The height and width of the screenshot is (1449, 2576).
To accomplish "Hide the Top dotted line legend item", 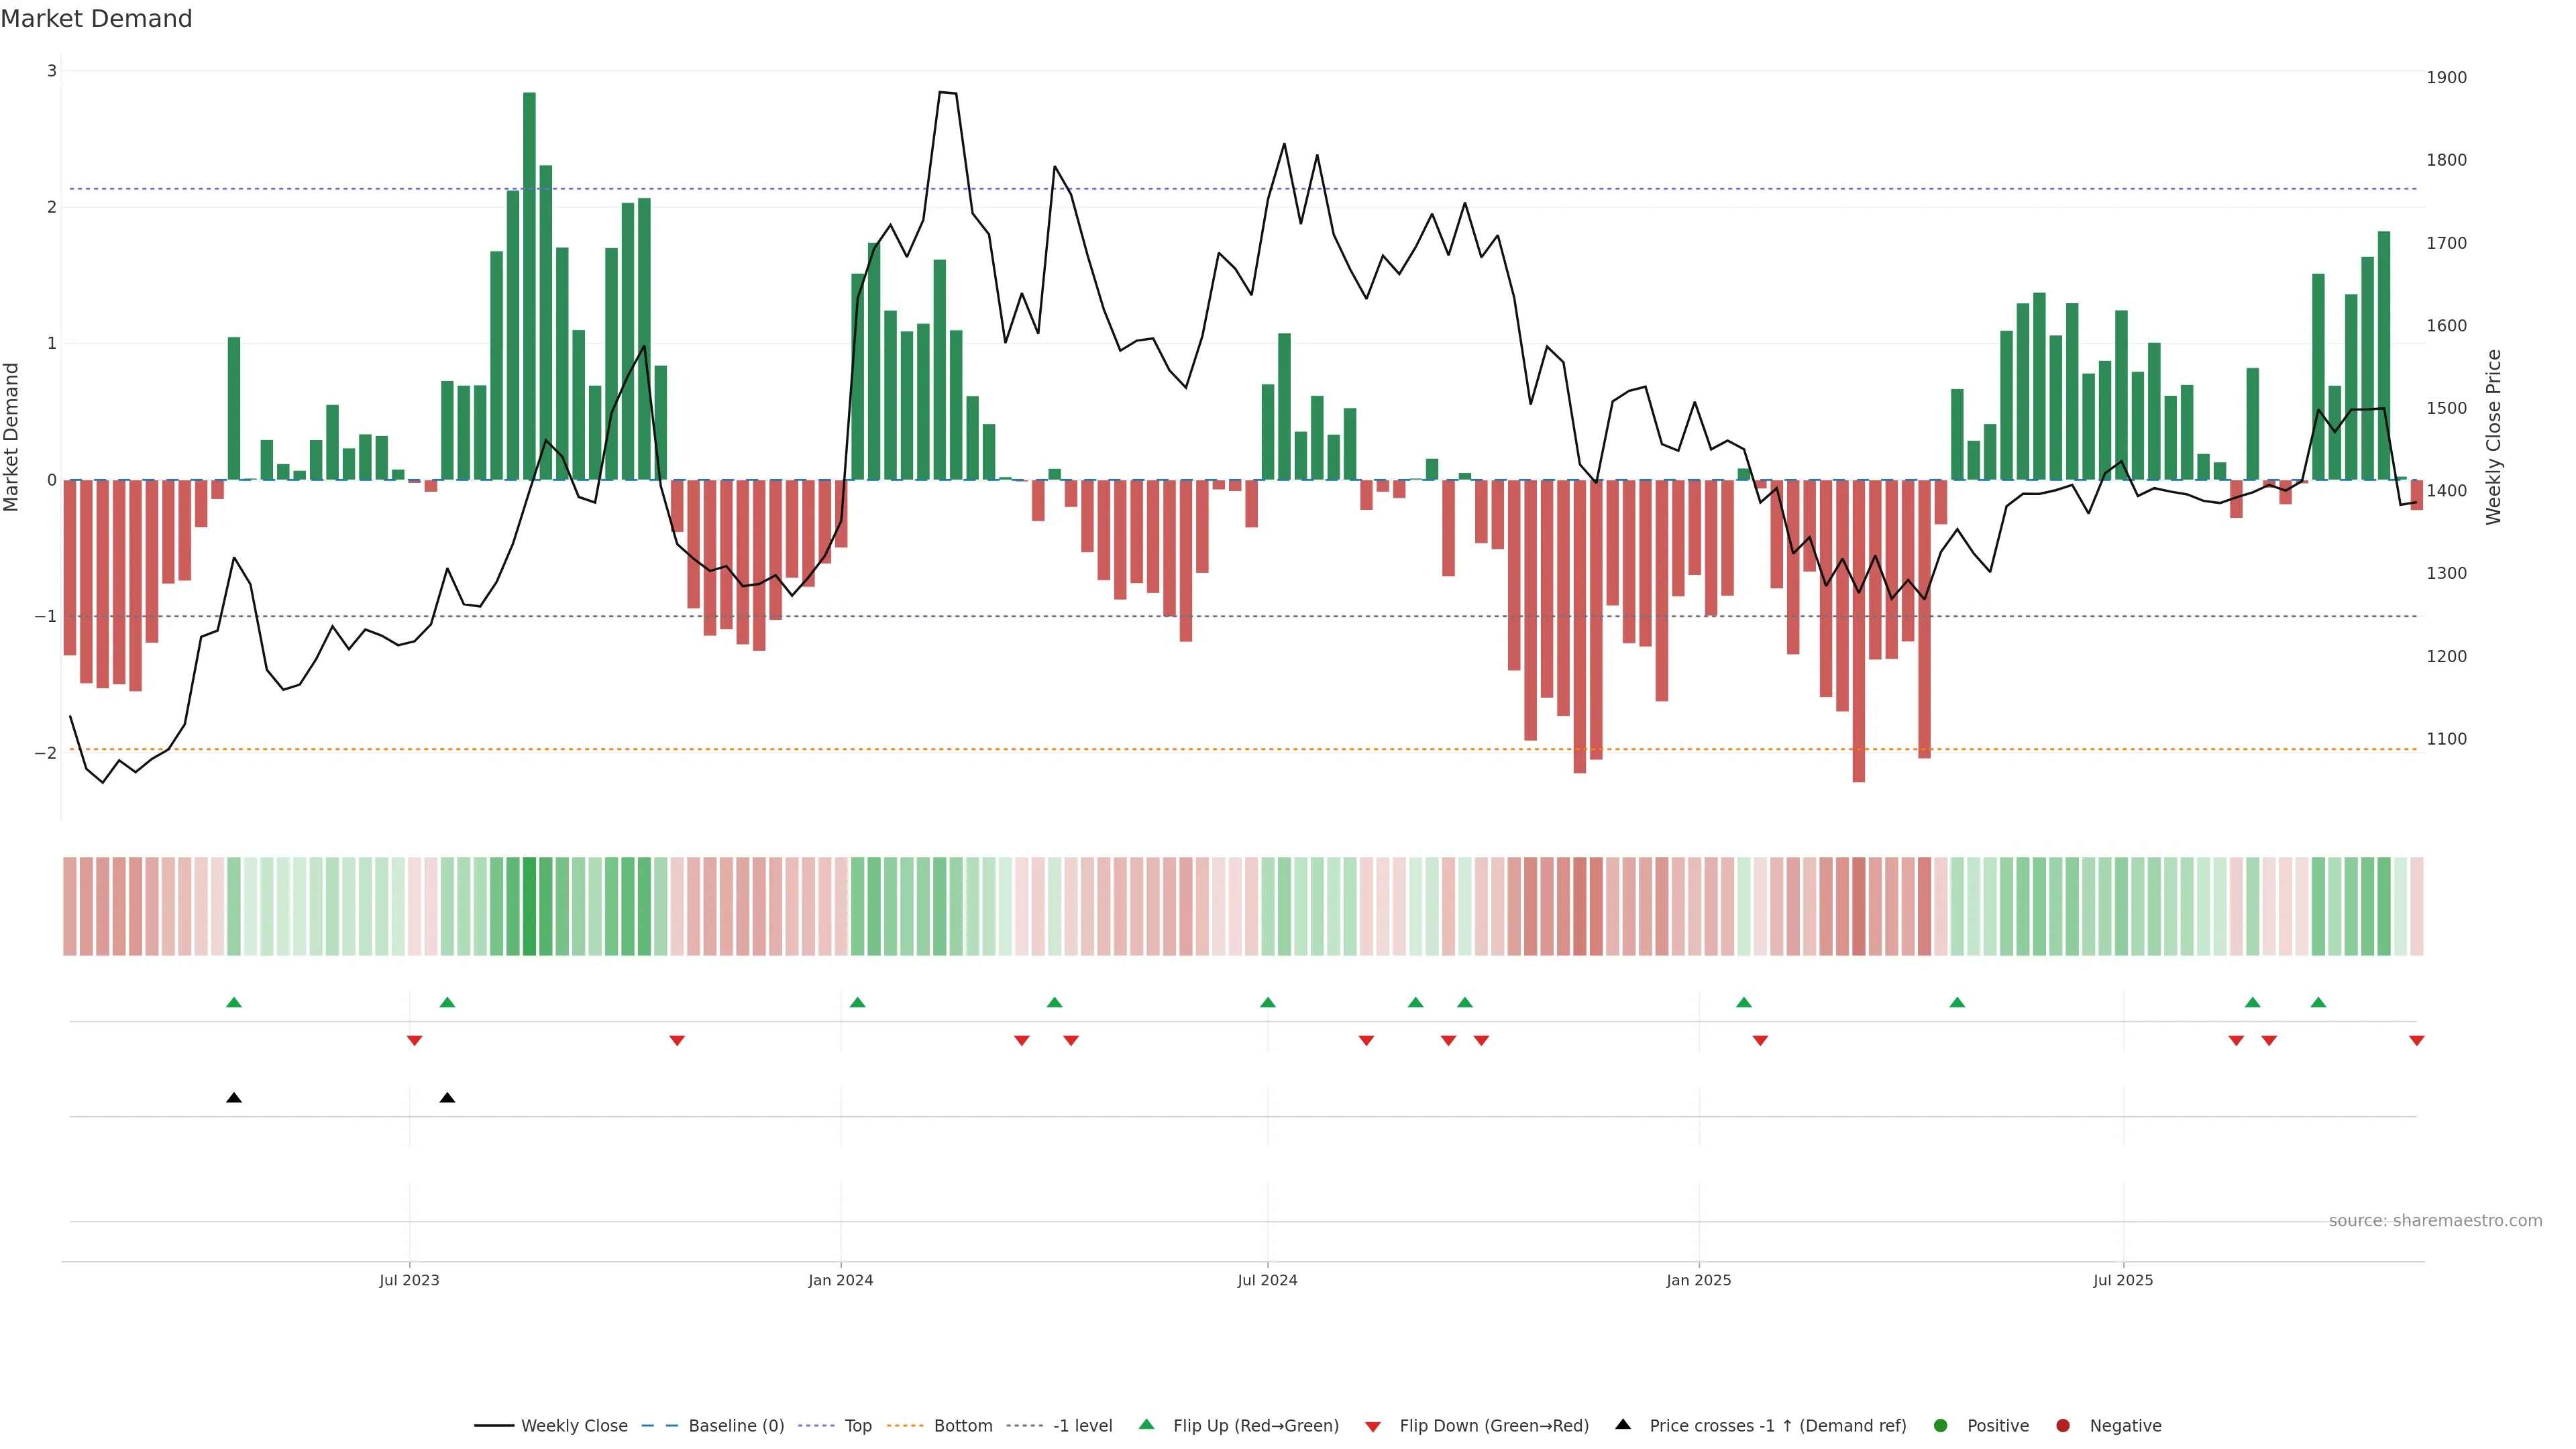I will pyautogui.click(x=857, y=1425).
